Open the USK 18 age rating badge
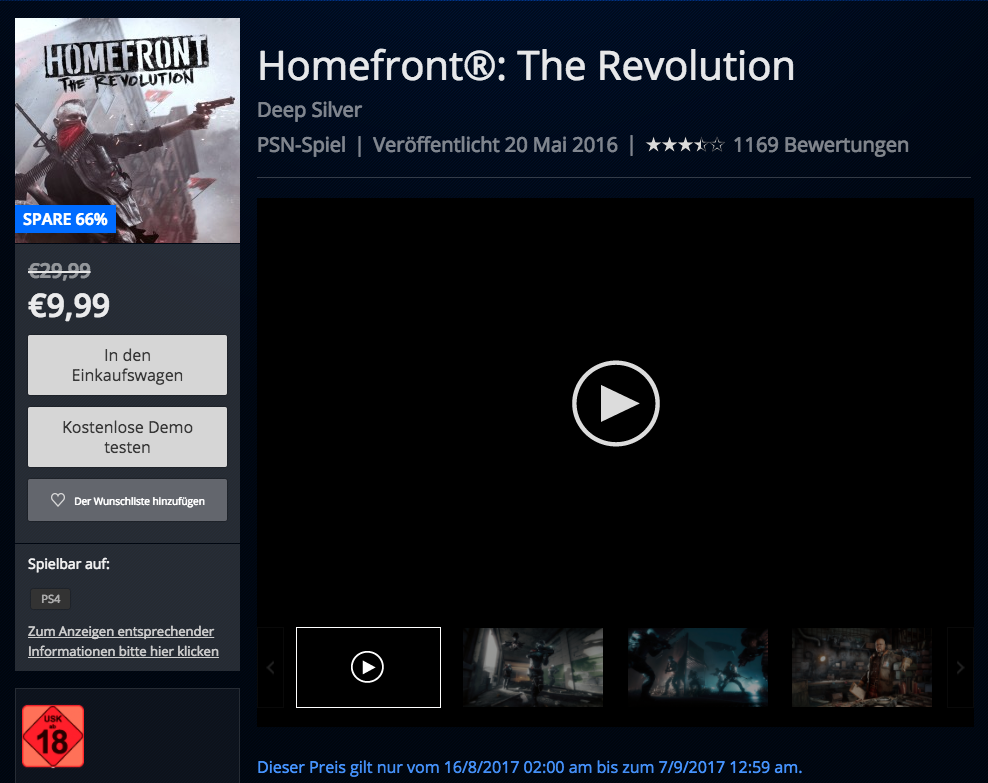Screen dimensions: 988x783 (x=53, y=736)
